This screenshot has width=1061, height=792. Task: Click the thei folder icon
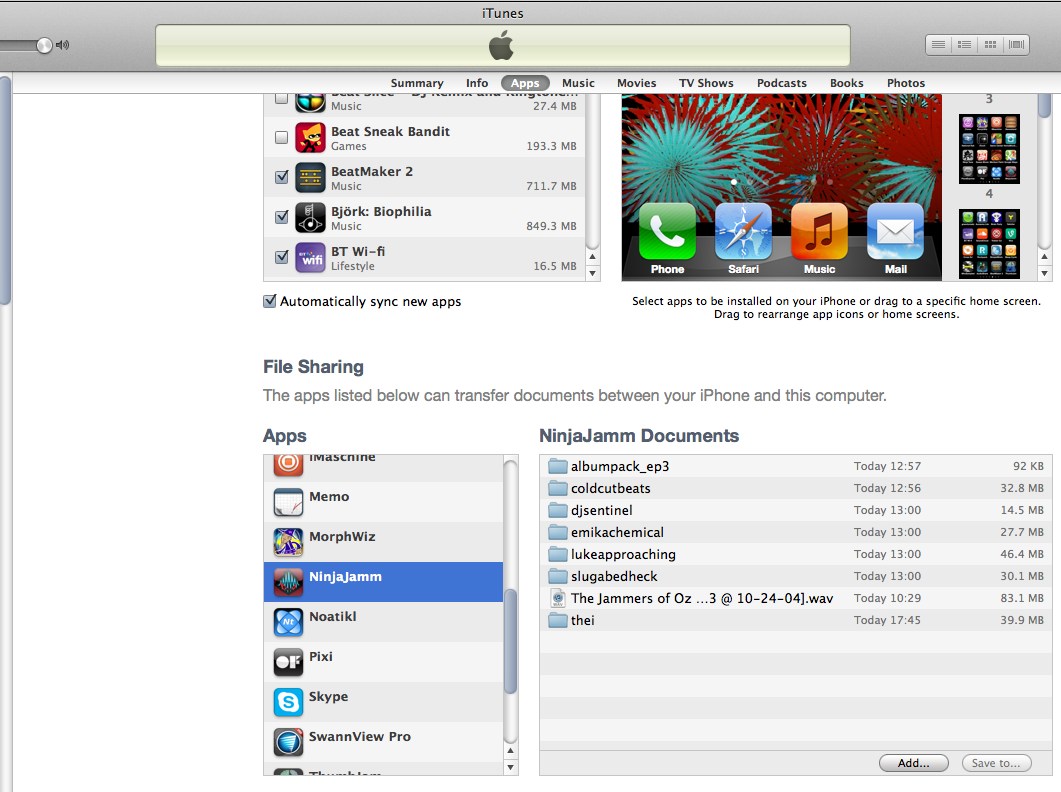click(x=558, y=620)
